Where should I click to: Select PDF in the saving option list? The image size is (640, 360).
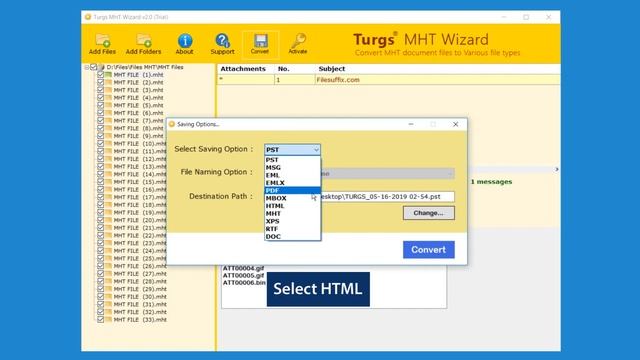coord(292,191)
